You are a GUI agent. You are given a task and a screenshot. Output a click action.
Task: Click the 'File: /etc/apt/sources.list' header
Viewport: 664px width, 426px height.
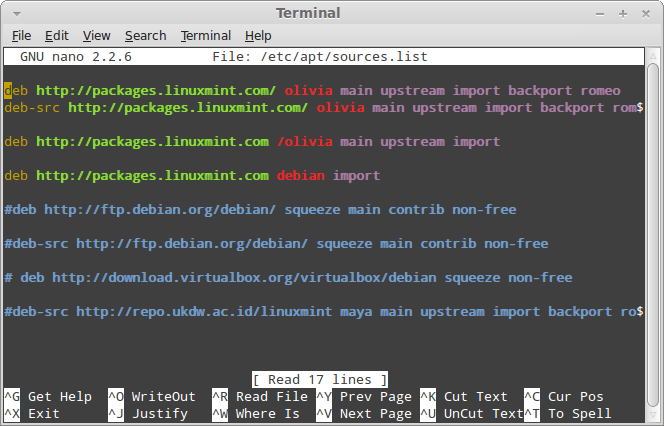(320, 57)
